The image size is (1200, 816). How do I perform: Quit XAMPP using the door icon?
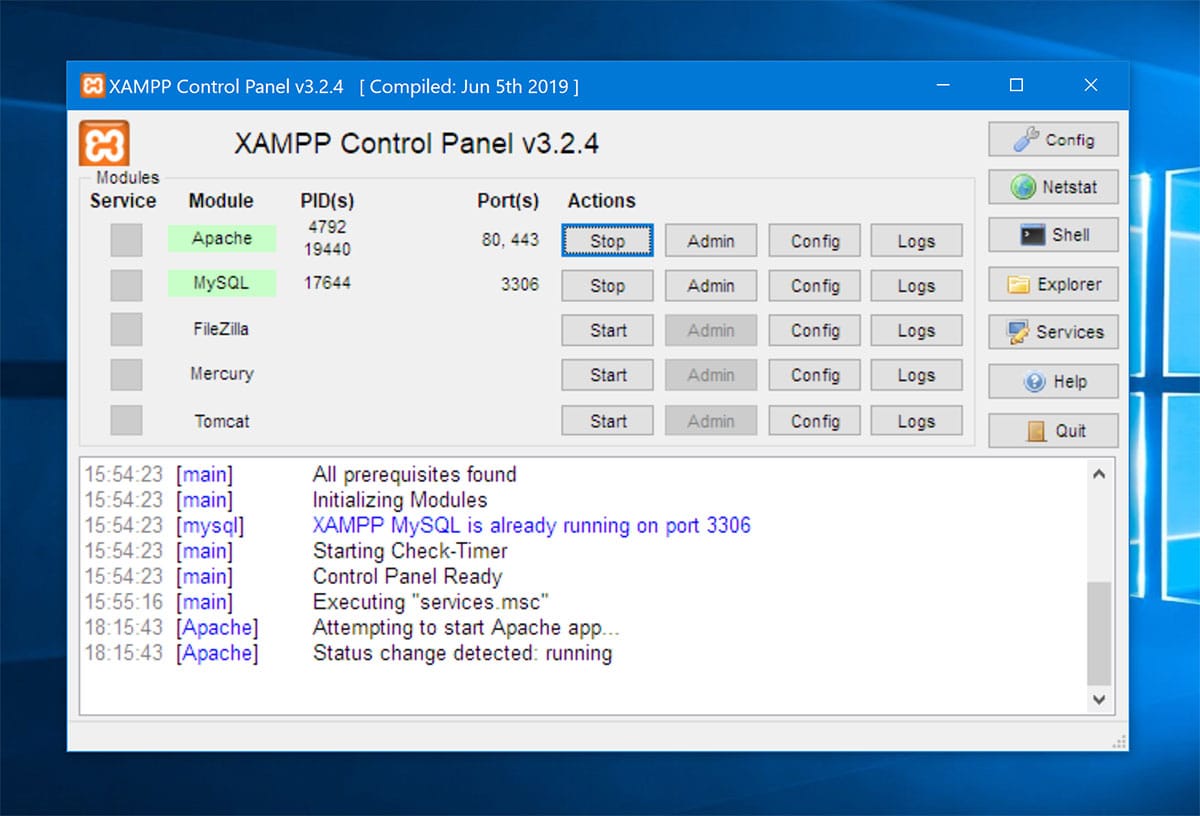click(x=1053, y=430)
